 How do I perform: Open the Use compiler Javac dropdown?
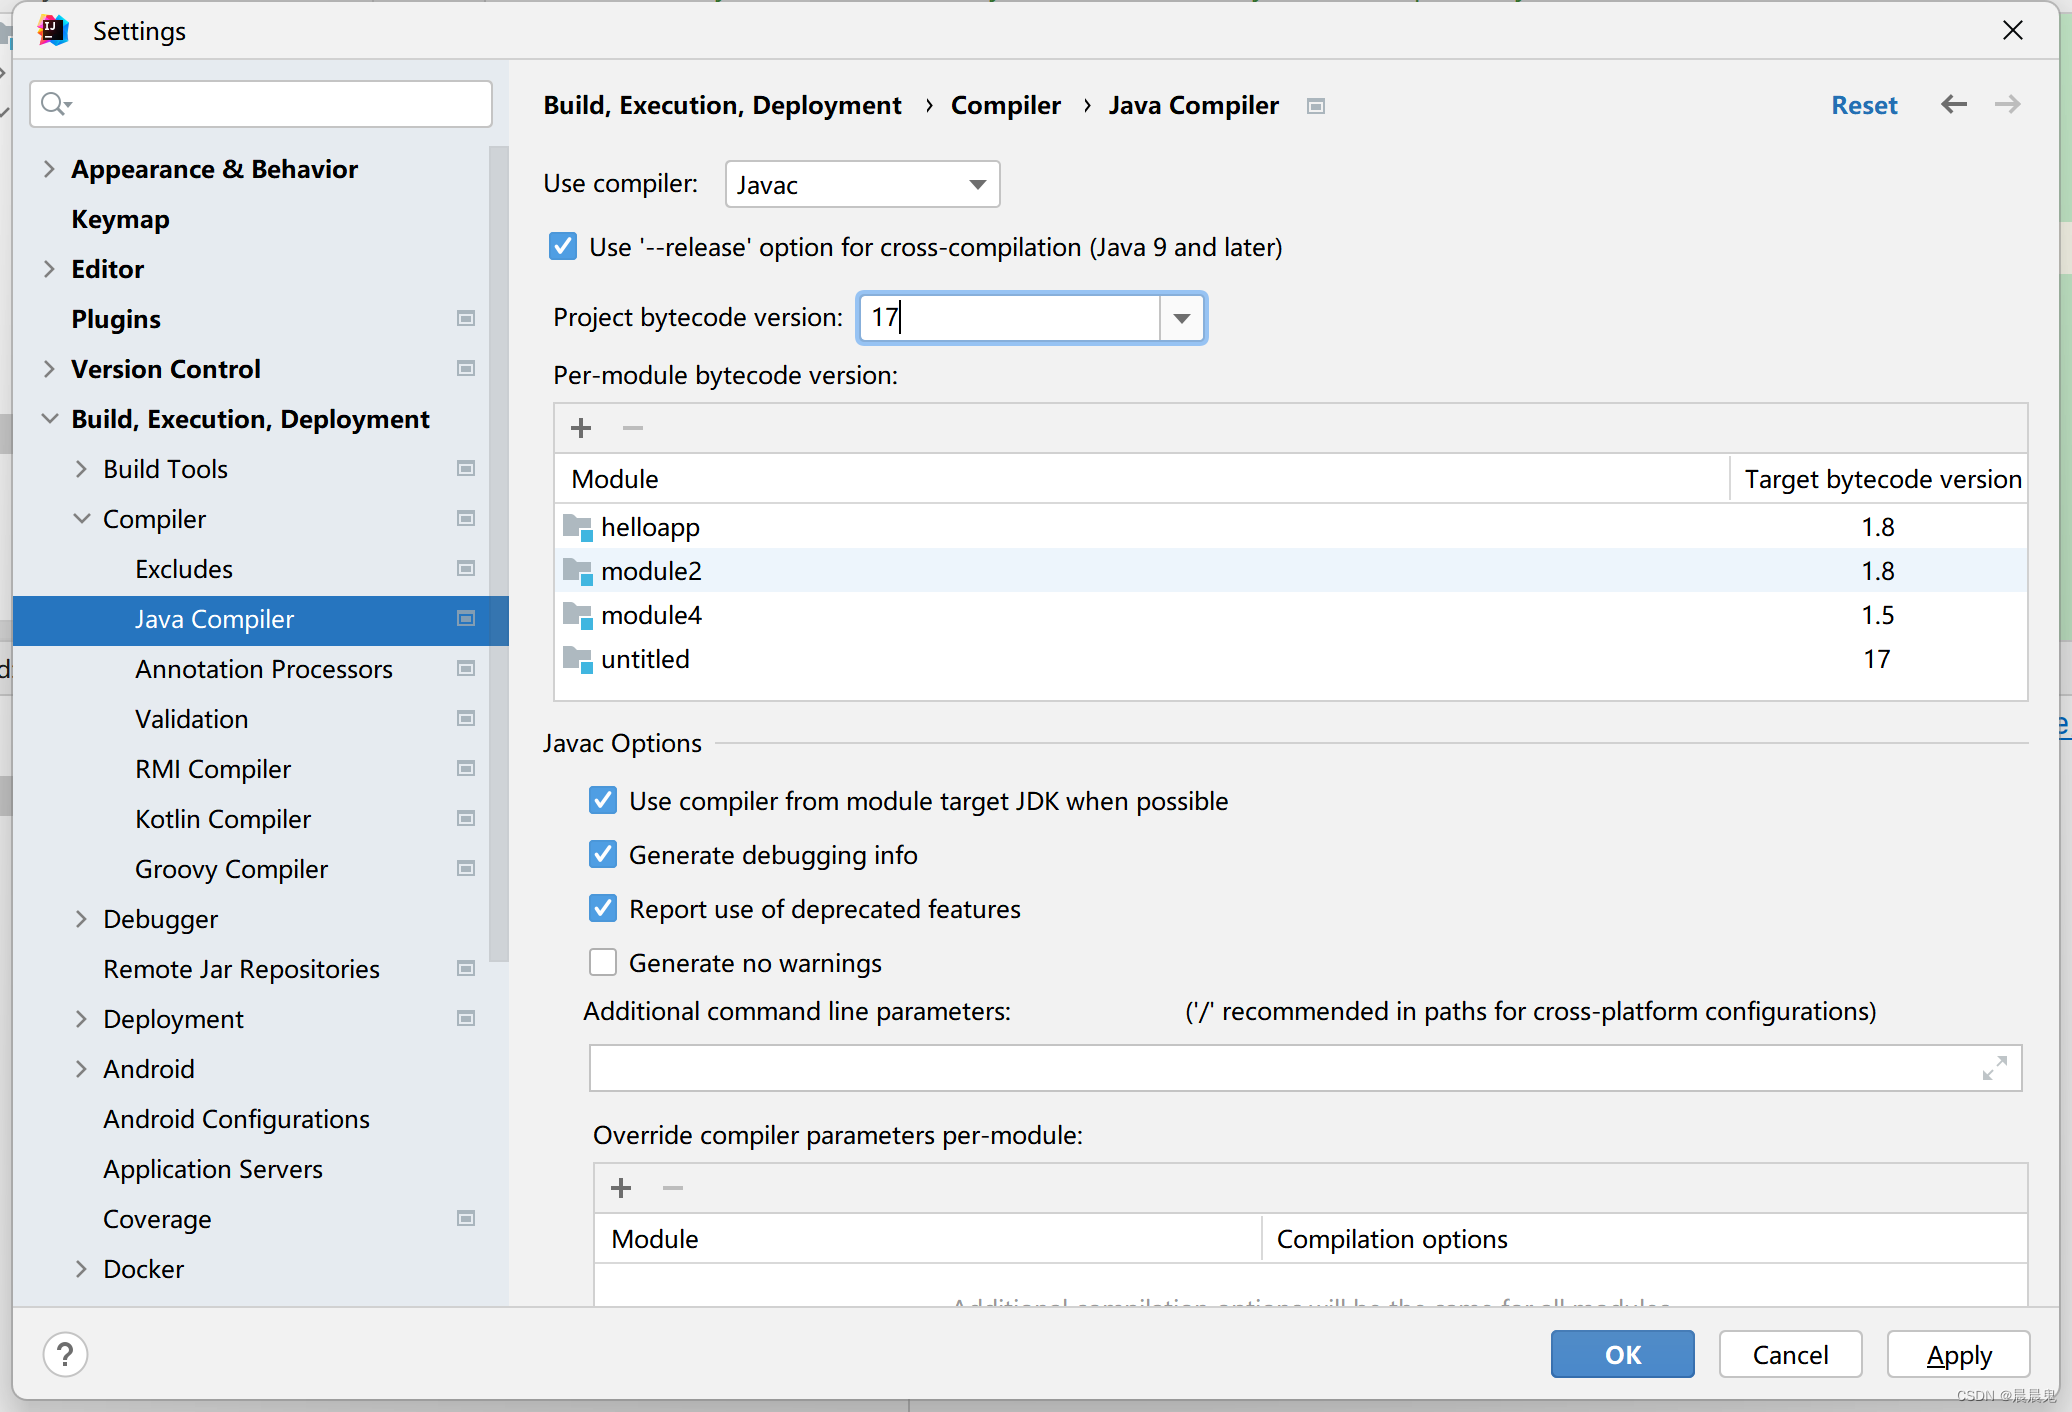point(862,185)
